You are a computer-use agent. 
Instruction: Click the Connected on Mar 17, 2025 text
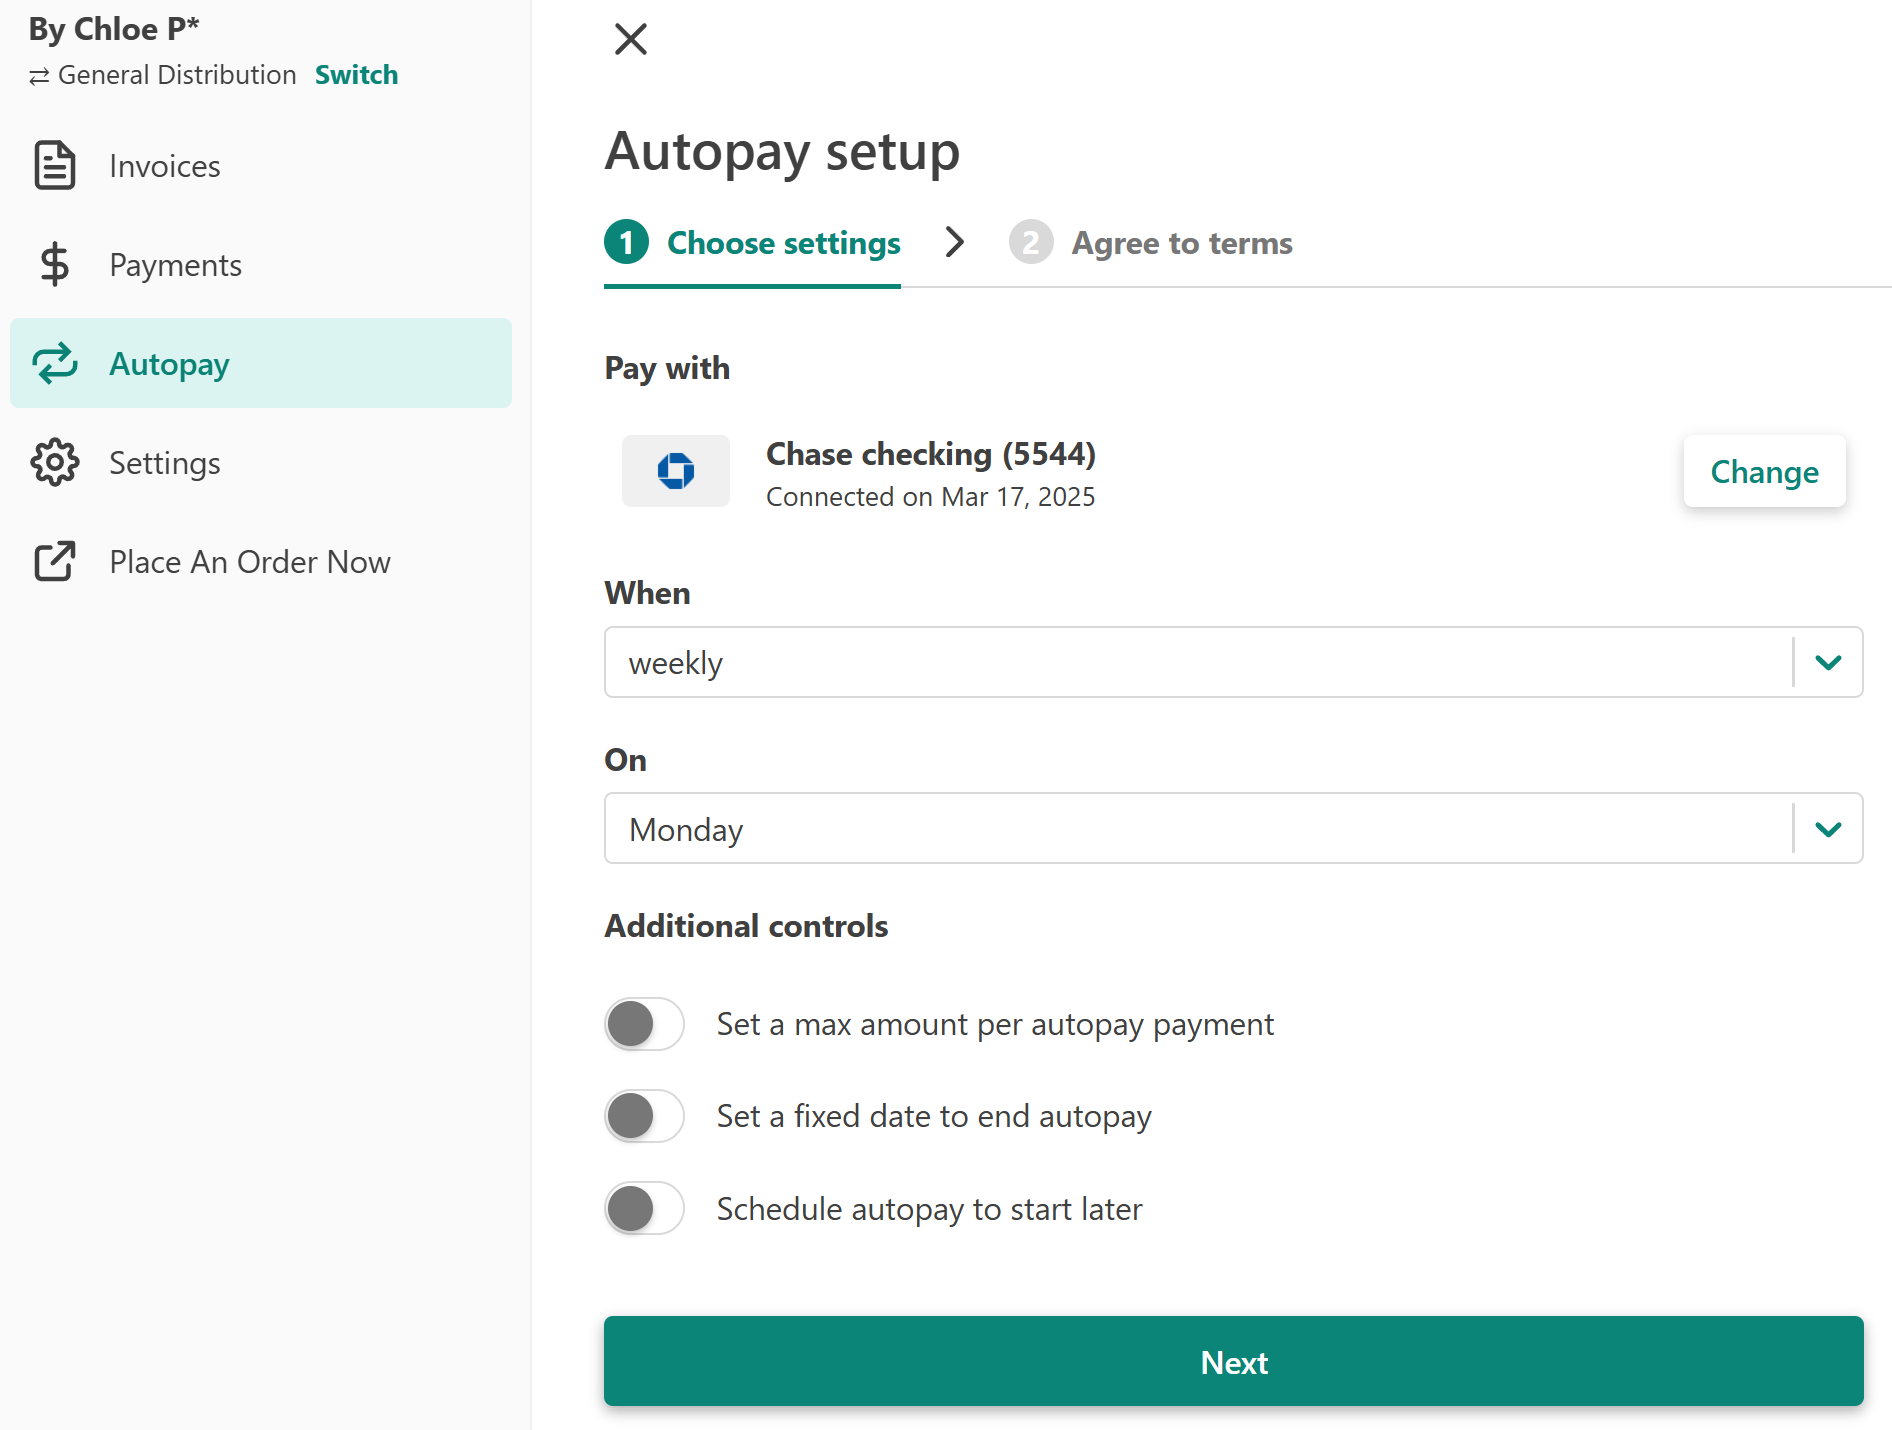pyautogui.click(x=930, y=497)
